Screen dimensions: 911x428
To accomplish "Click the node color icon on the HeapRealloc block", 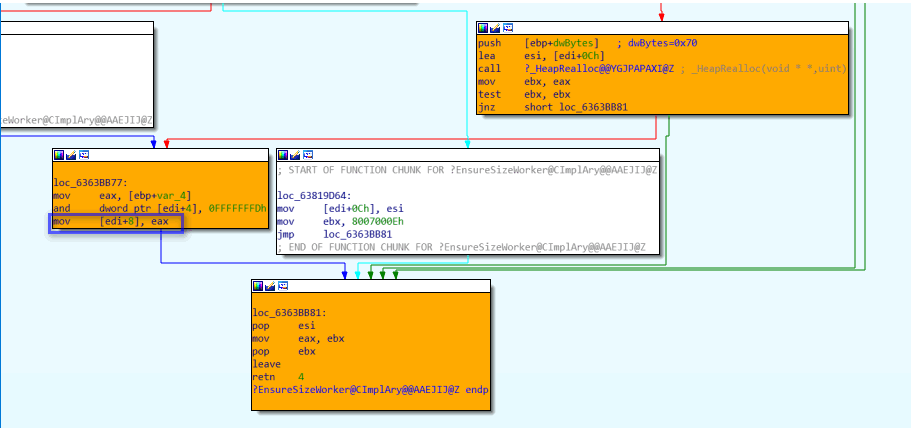I will click(483, 28).
